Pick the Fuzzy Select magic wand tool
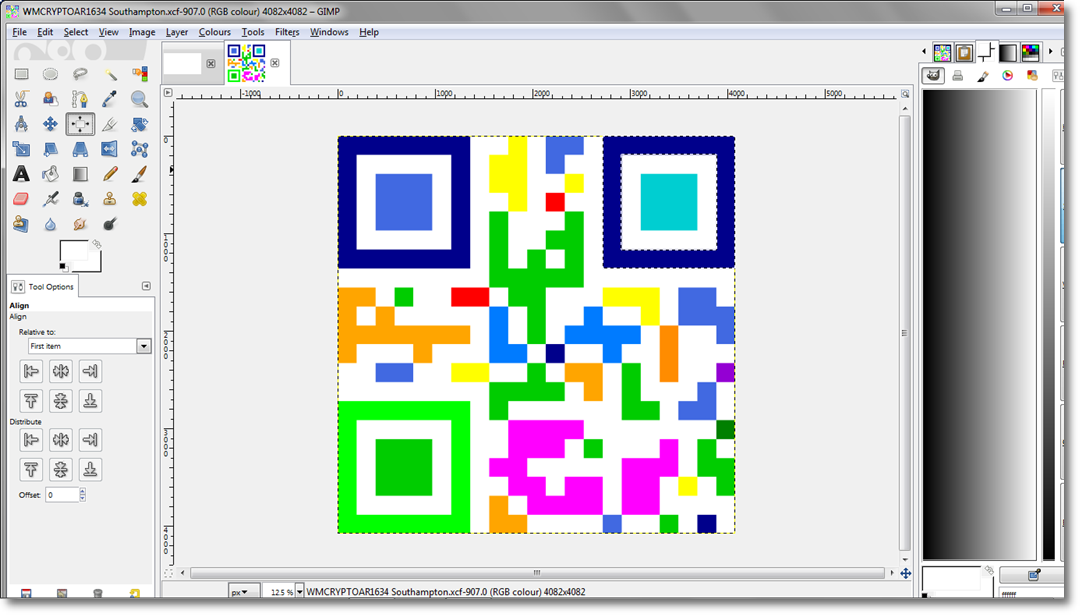 (110, 74)
